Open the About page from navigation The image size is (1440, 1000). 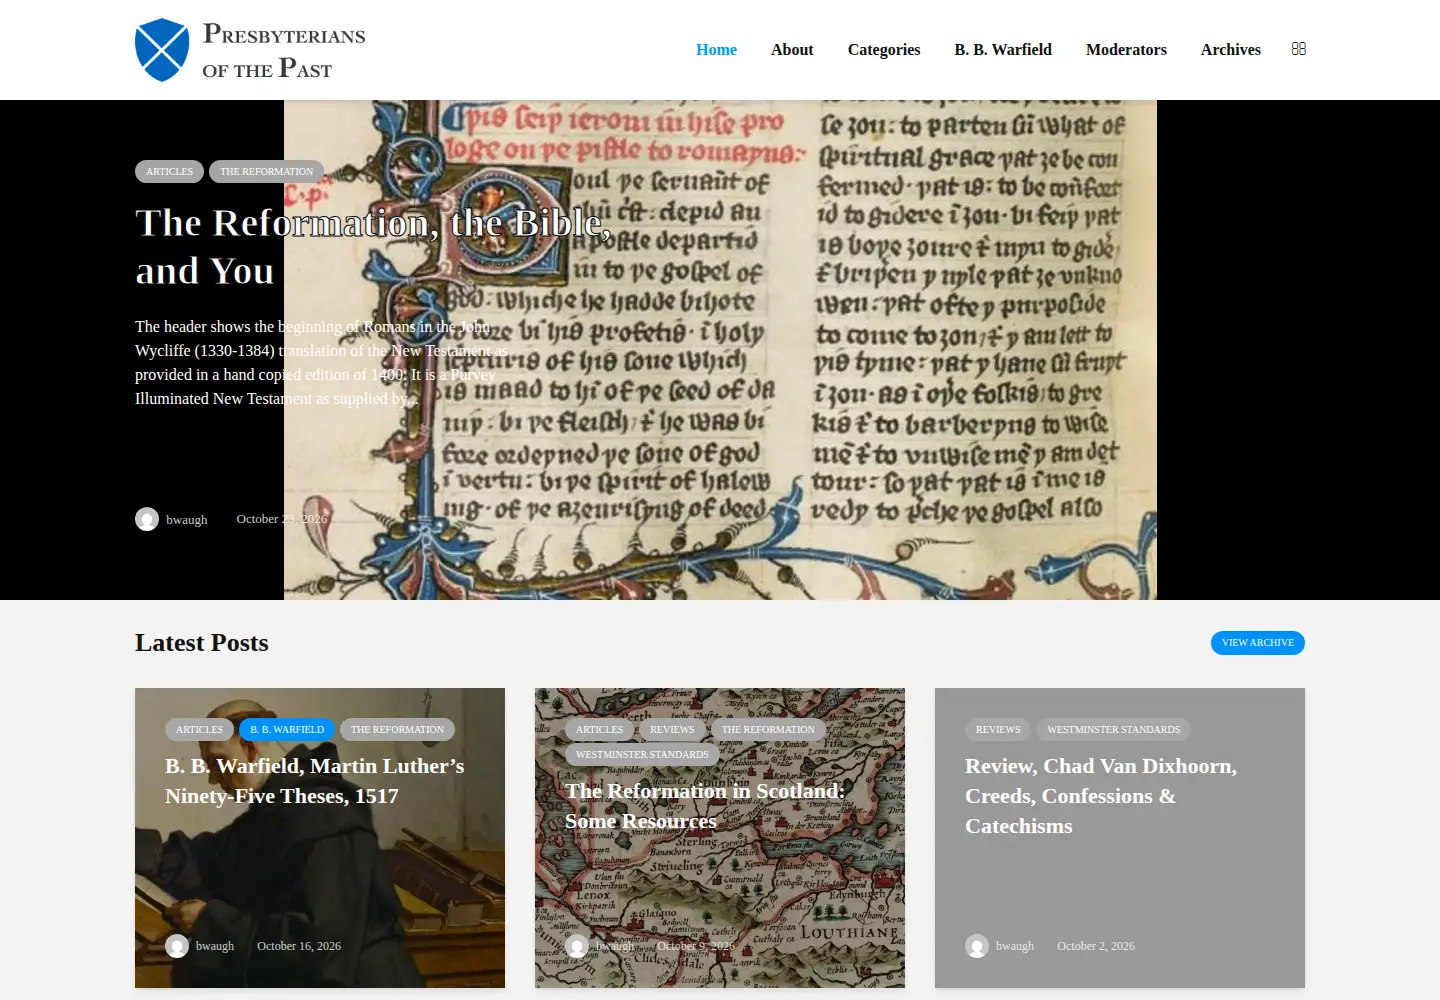click(792, 49)
